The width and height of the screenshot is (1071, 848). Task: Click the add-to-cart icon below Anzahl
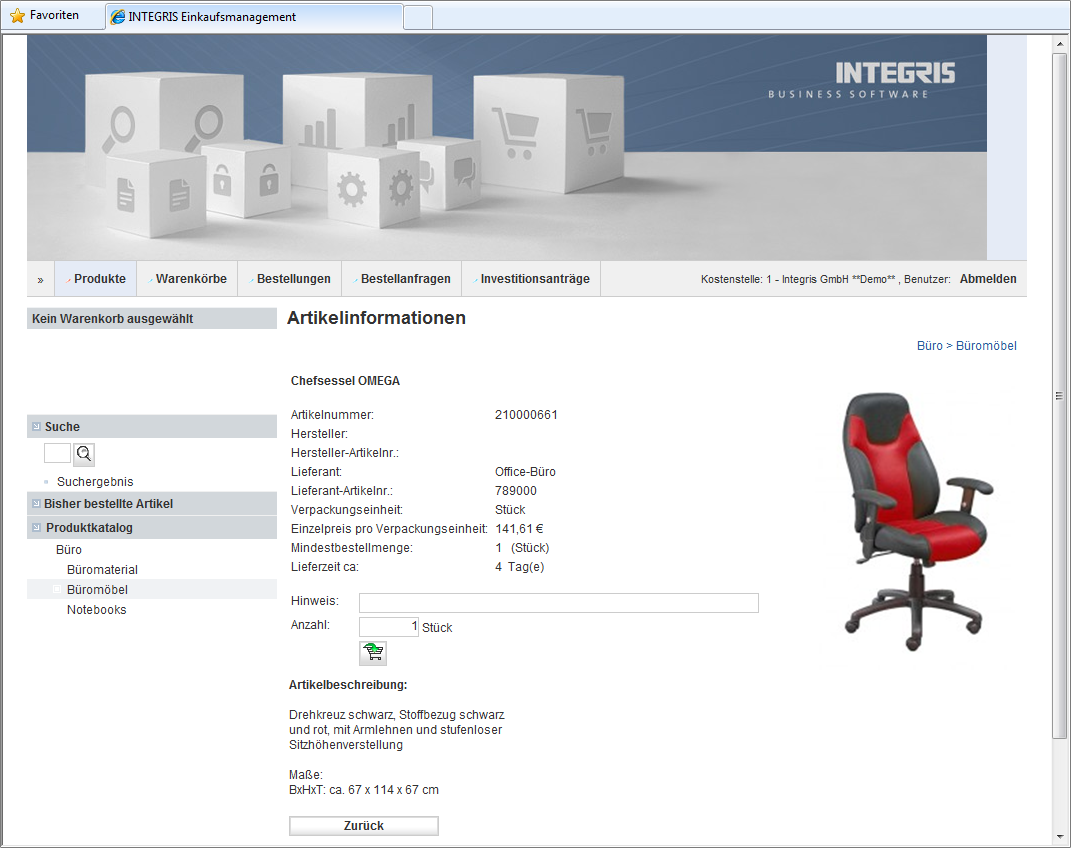(373, 653)
